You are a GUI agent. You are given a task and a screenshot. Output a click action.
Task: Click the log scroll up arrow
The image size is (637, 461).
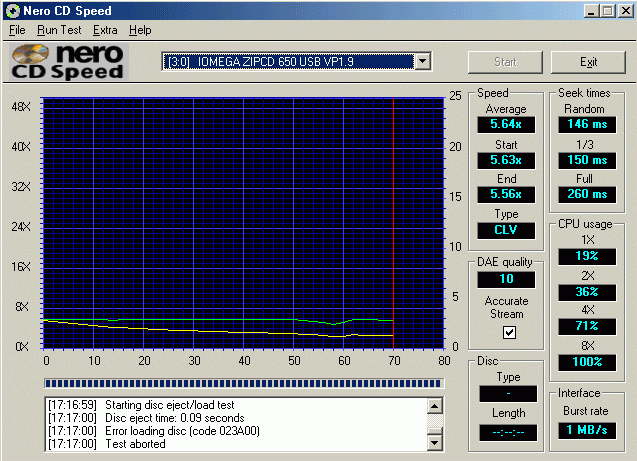(435, 406)
